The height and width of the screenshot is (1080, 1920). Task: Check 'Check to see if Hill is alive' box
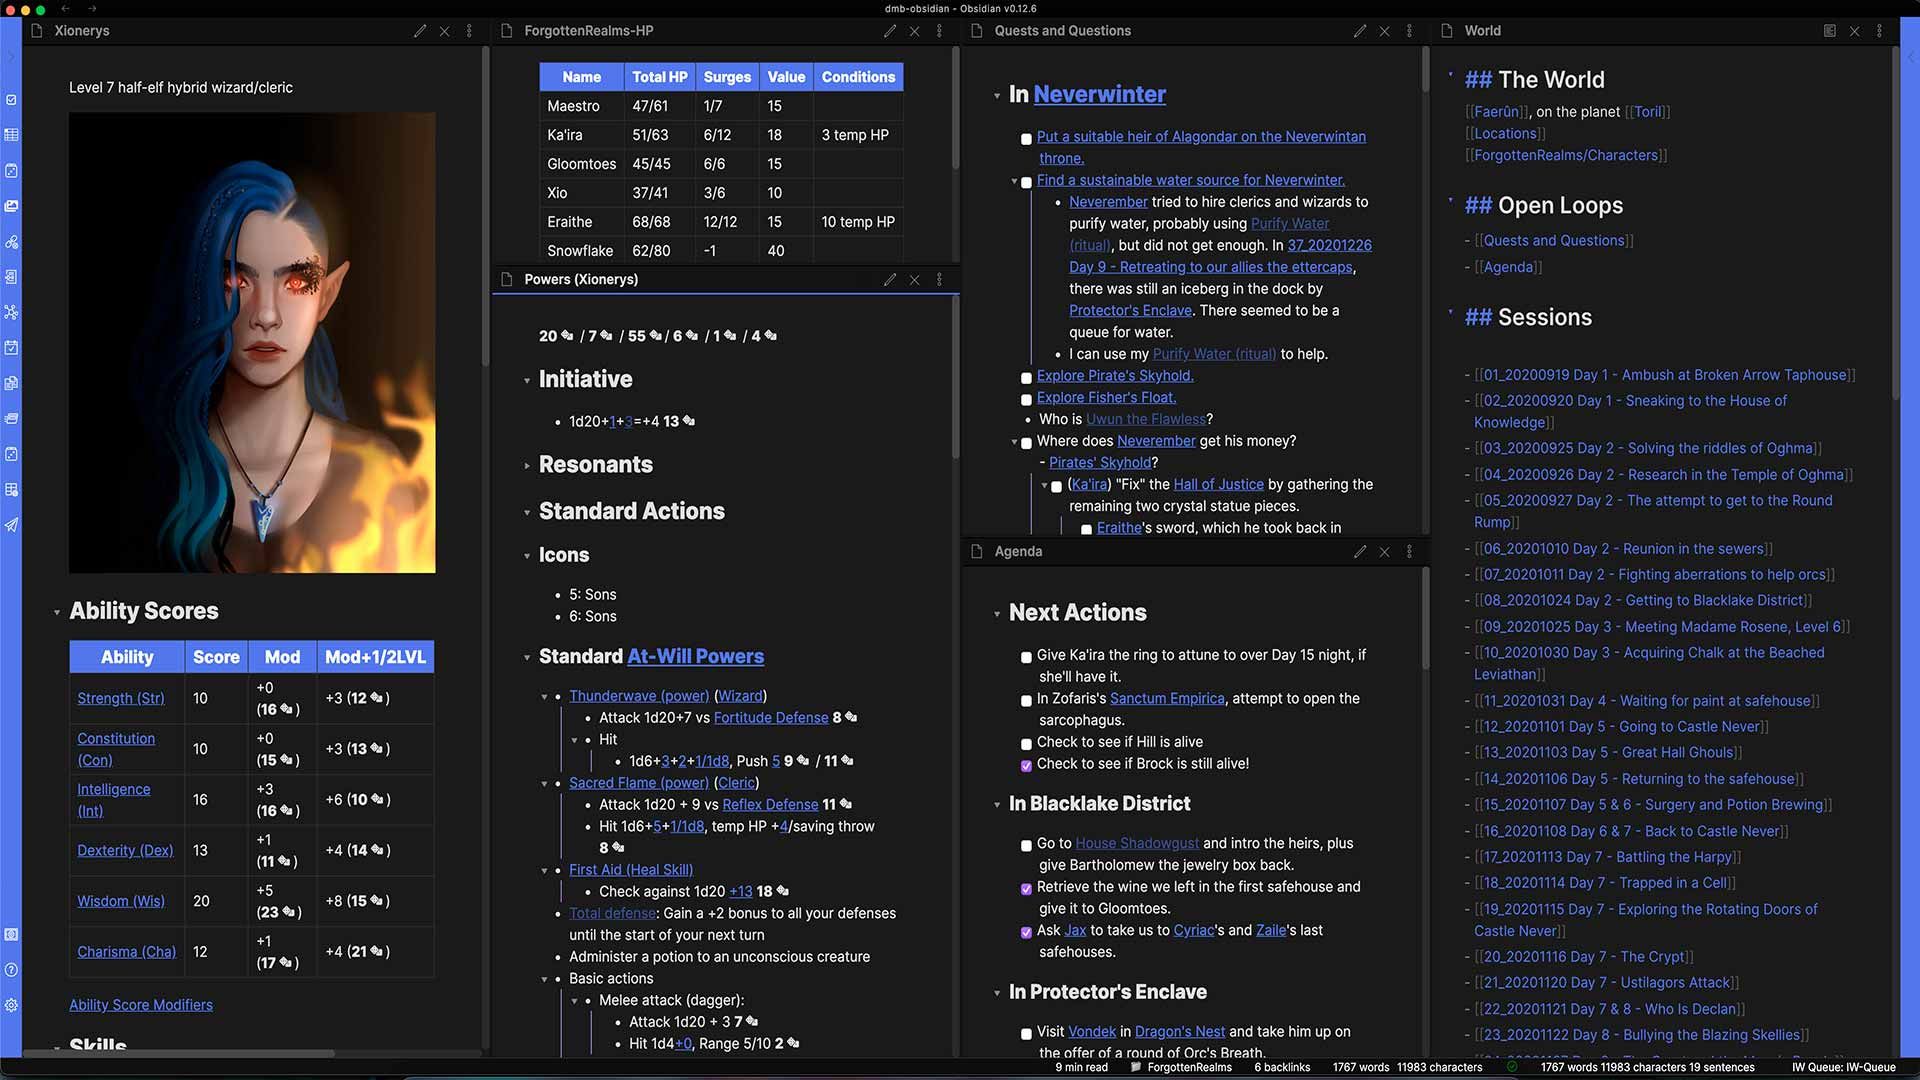[1026, 743]
